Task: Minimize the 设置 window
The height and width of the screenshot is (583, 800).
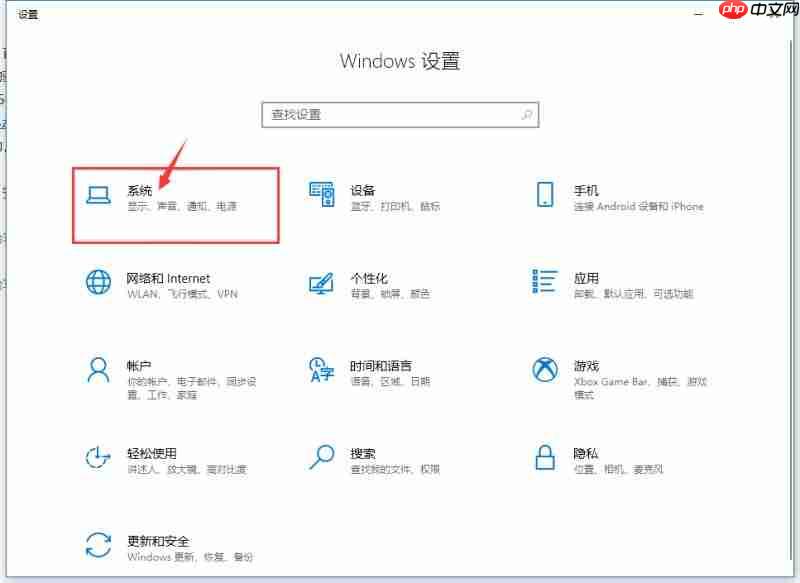Action: [699, 14]
